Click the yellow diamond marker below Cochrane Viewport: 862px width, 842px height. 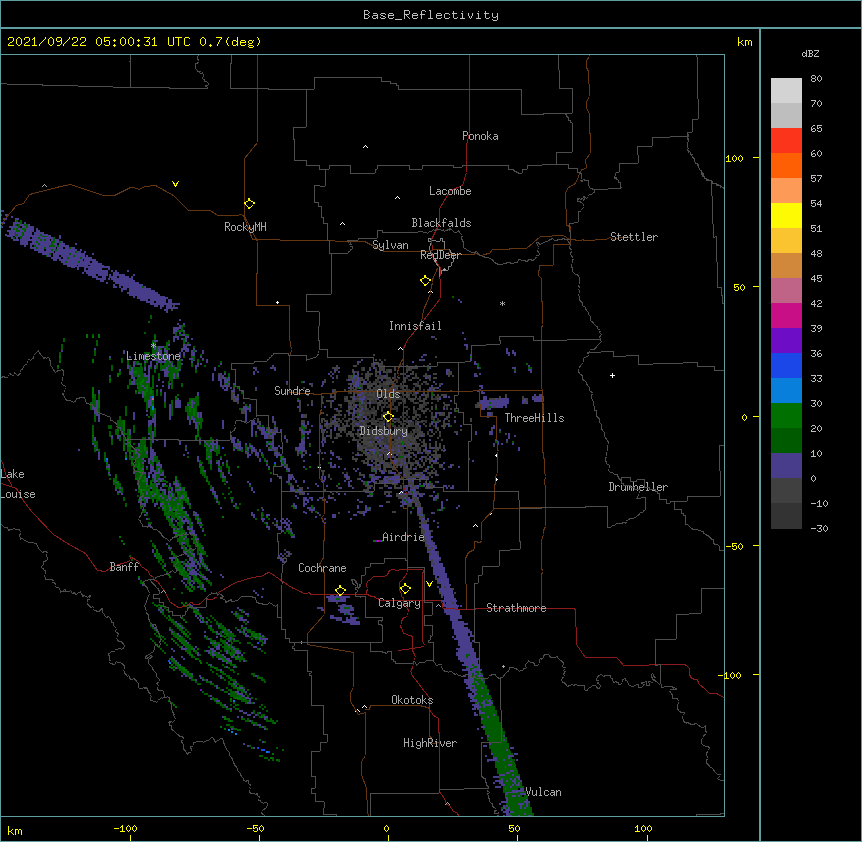340,591
